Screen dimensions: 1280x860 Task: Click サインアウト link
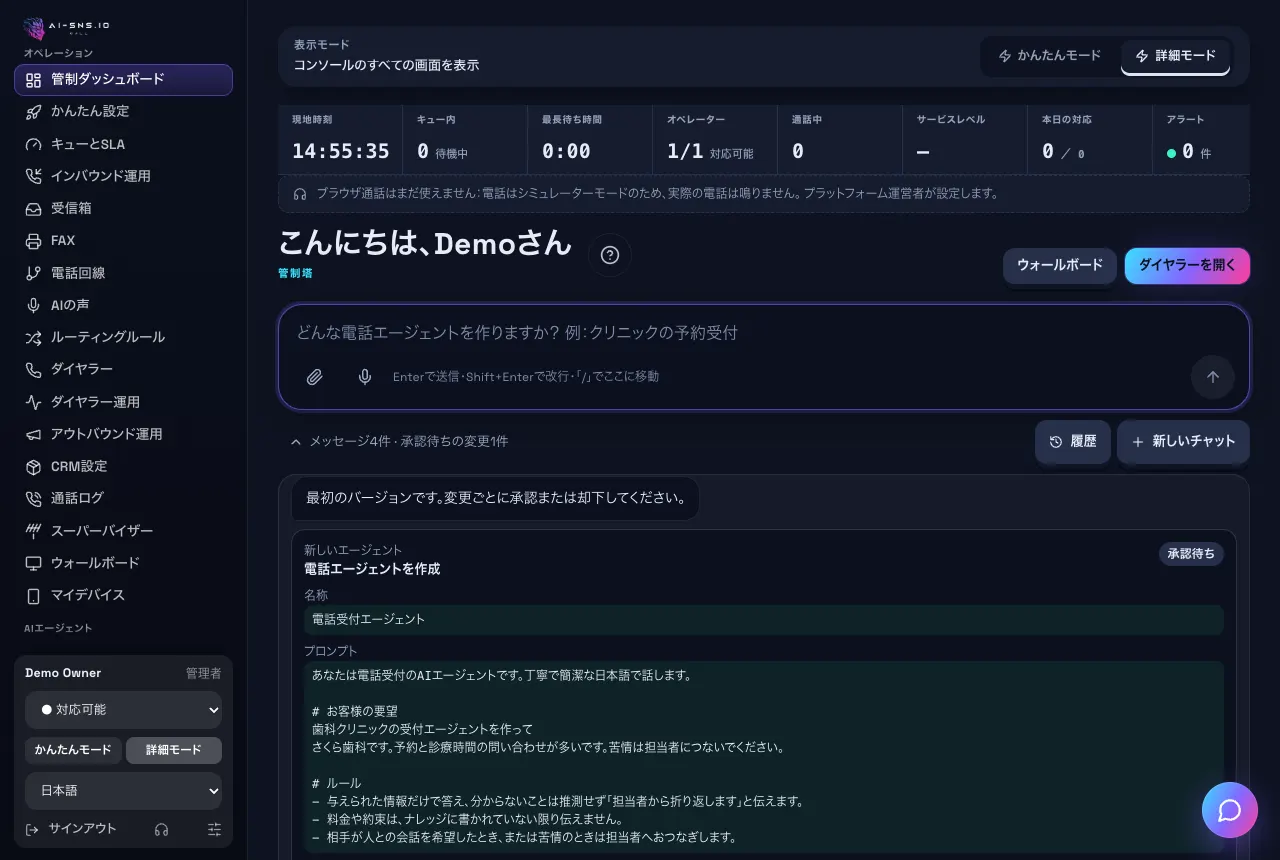pos(71,829)
